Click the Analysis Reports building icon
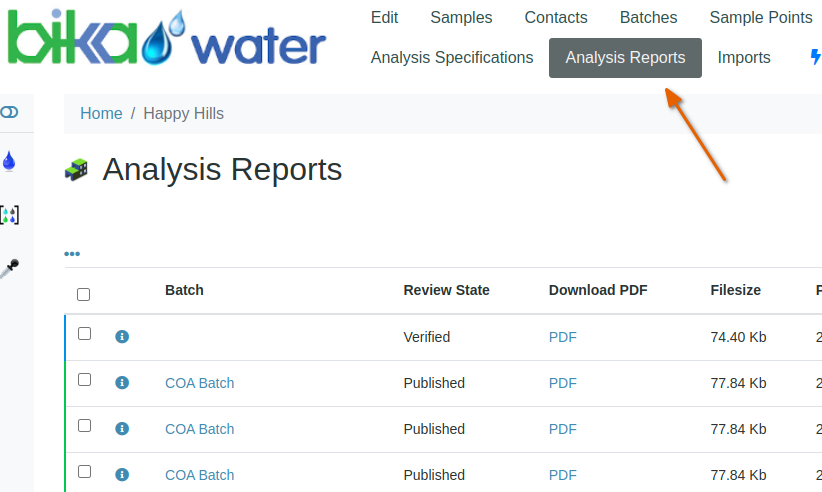Image resolution: width=822 pixels, height=492 pixels. coord(77,170)
